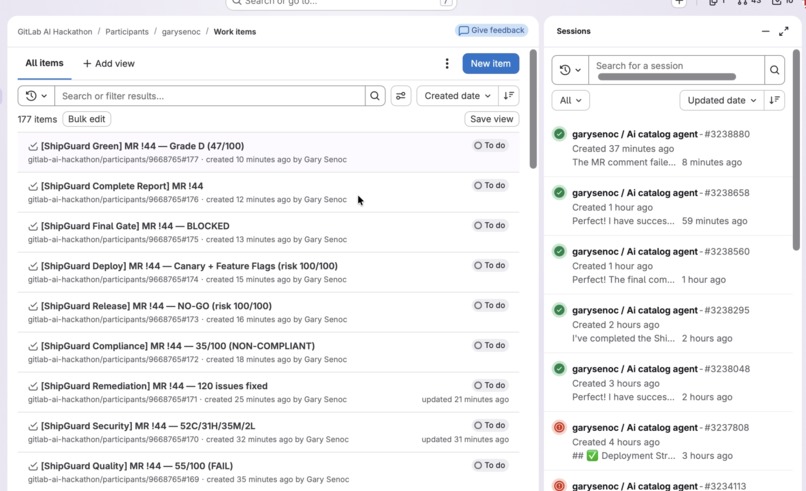Open ShipGuard Quality 55/100 FAIL item

coord(137,466)
